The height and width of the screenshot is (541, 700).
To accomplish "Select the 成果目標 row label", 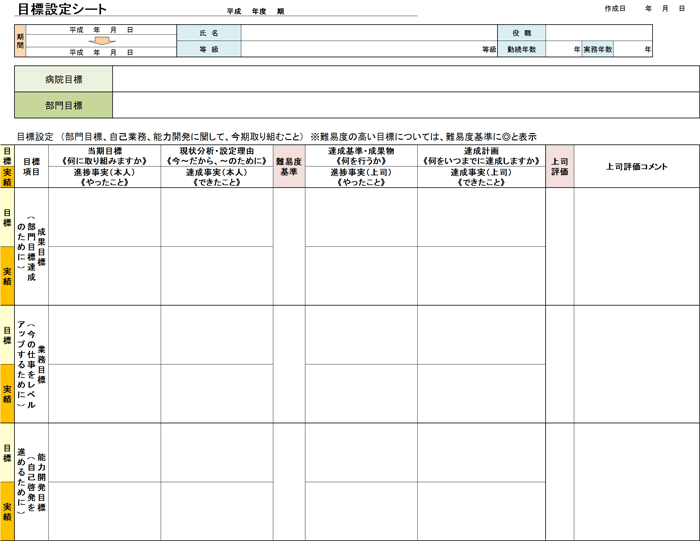I will point(31,246).
